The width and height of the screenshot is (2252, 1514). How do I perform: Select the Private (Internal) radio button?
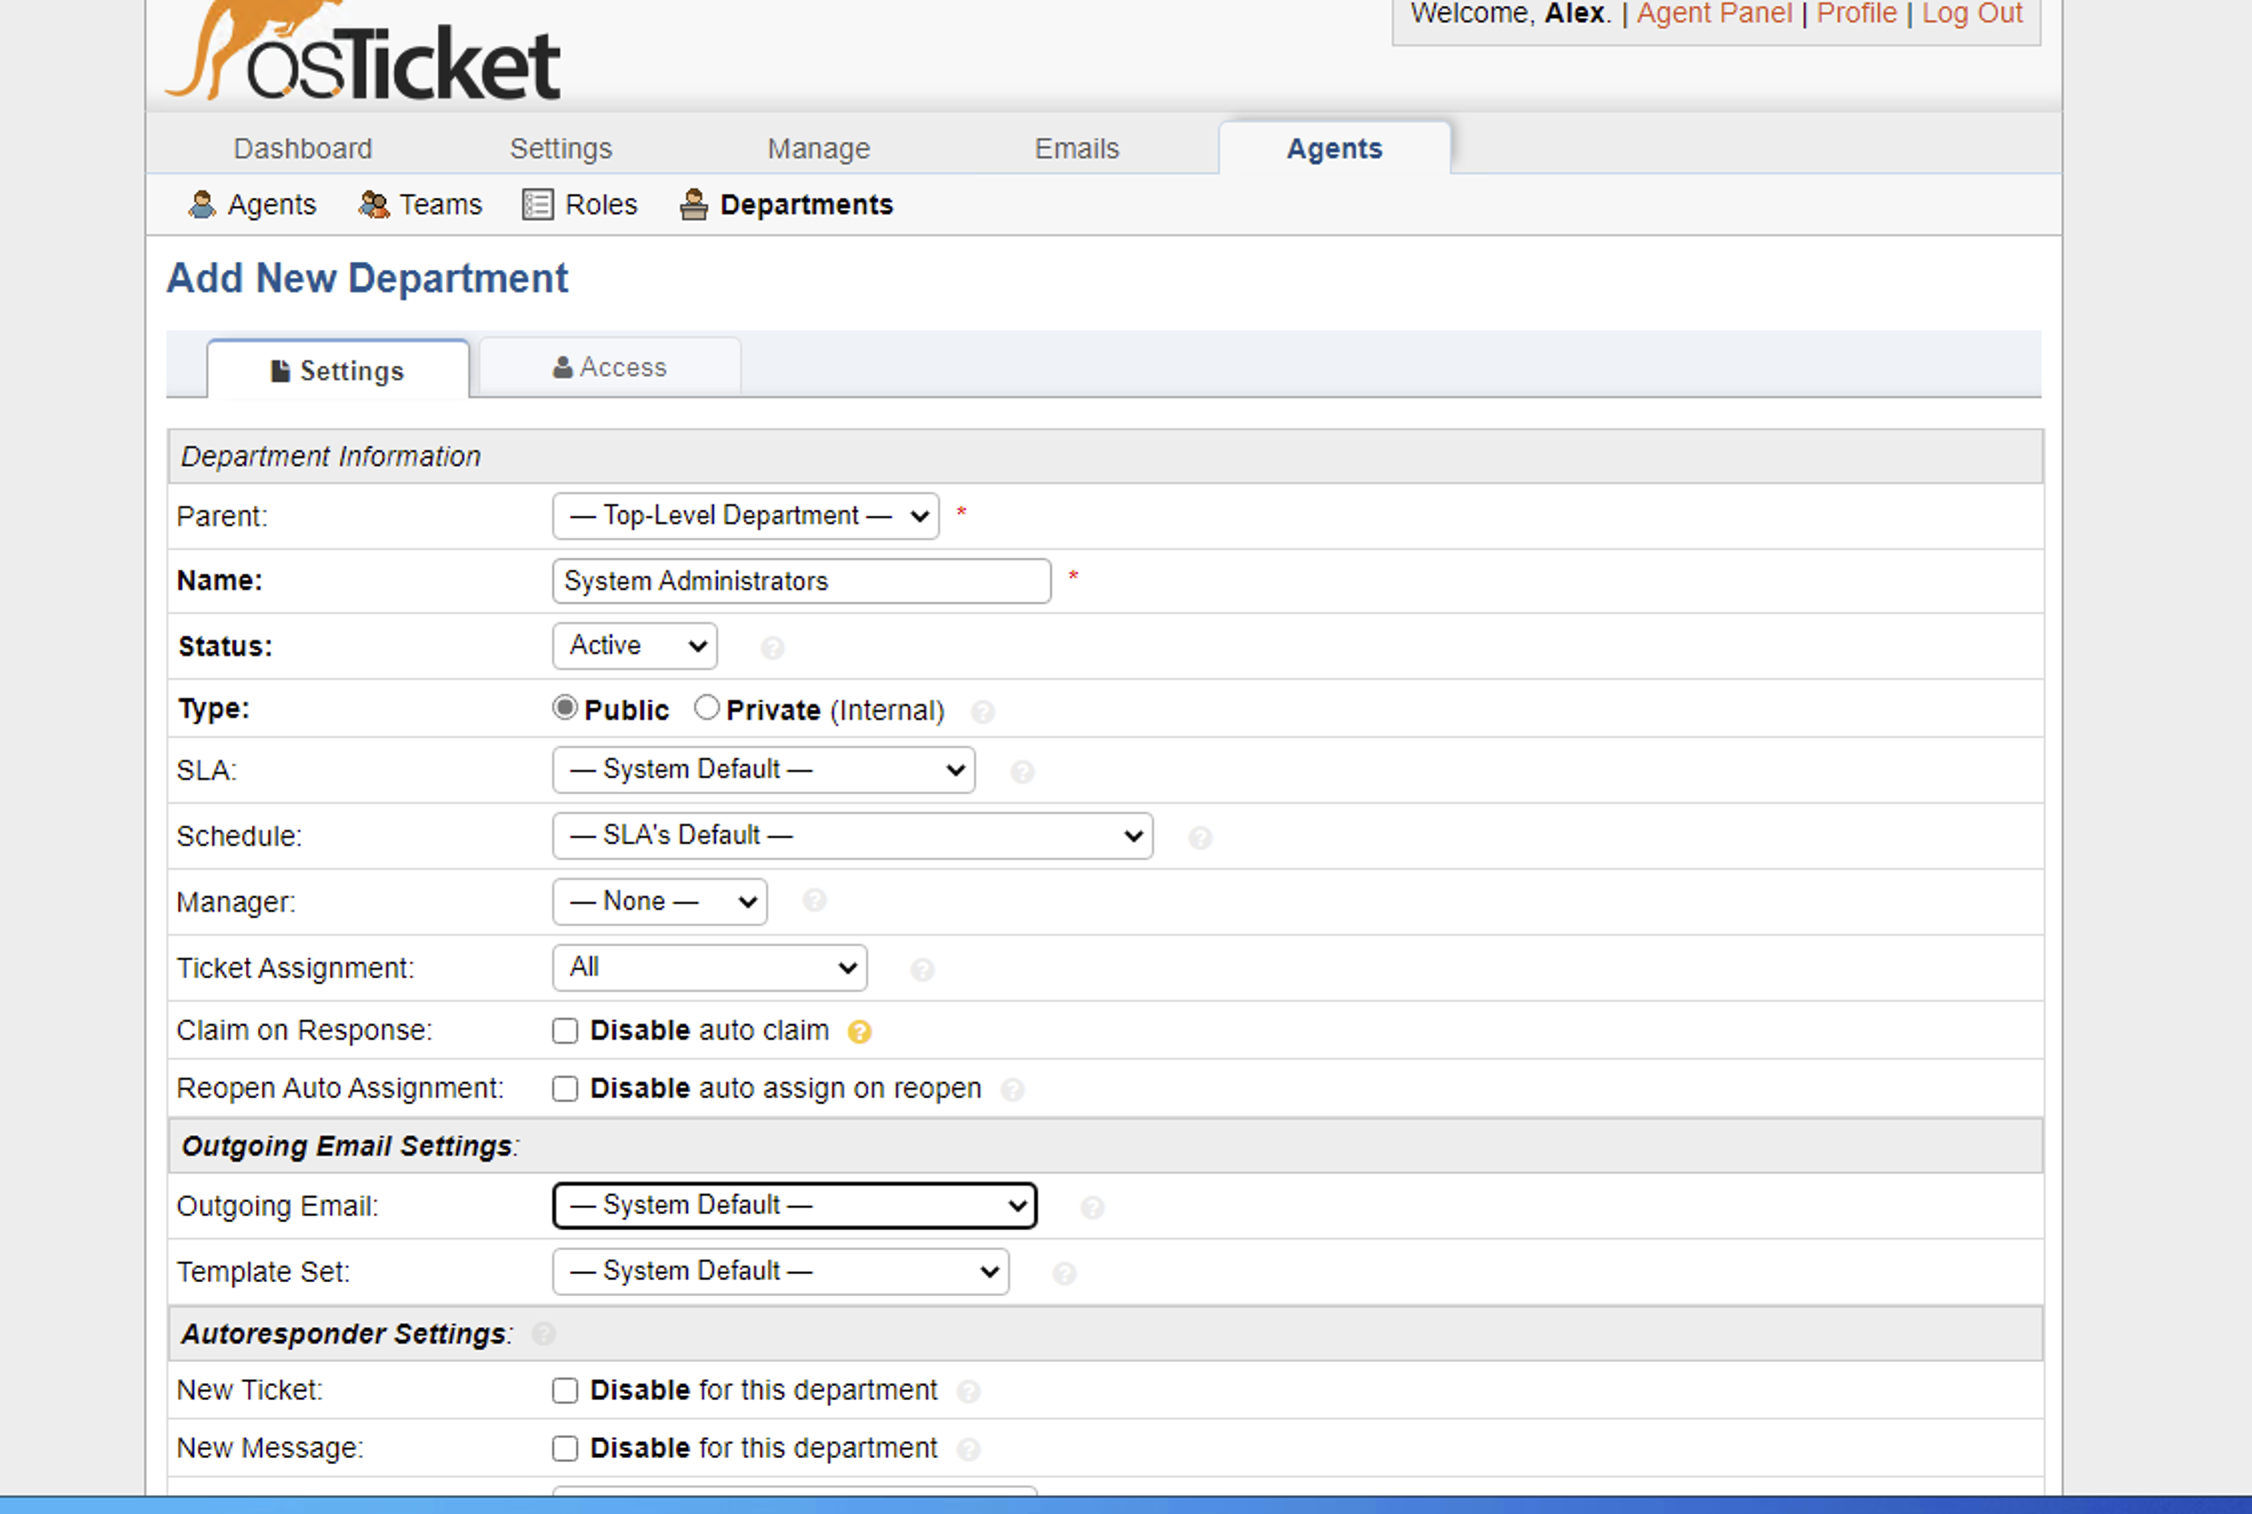707,708
